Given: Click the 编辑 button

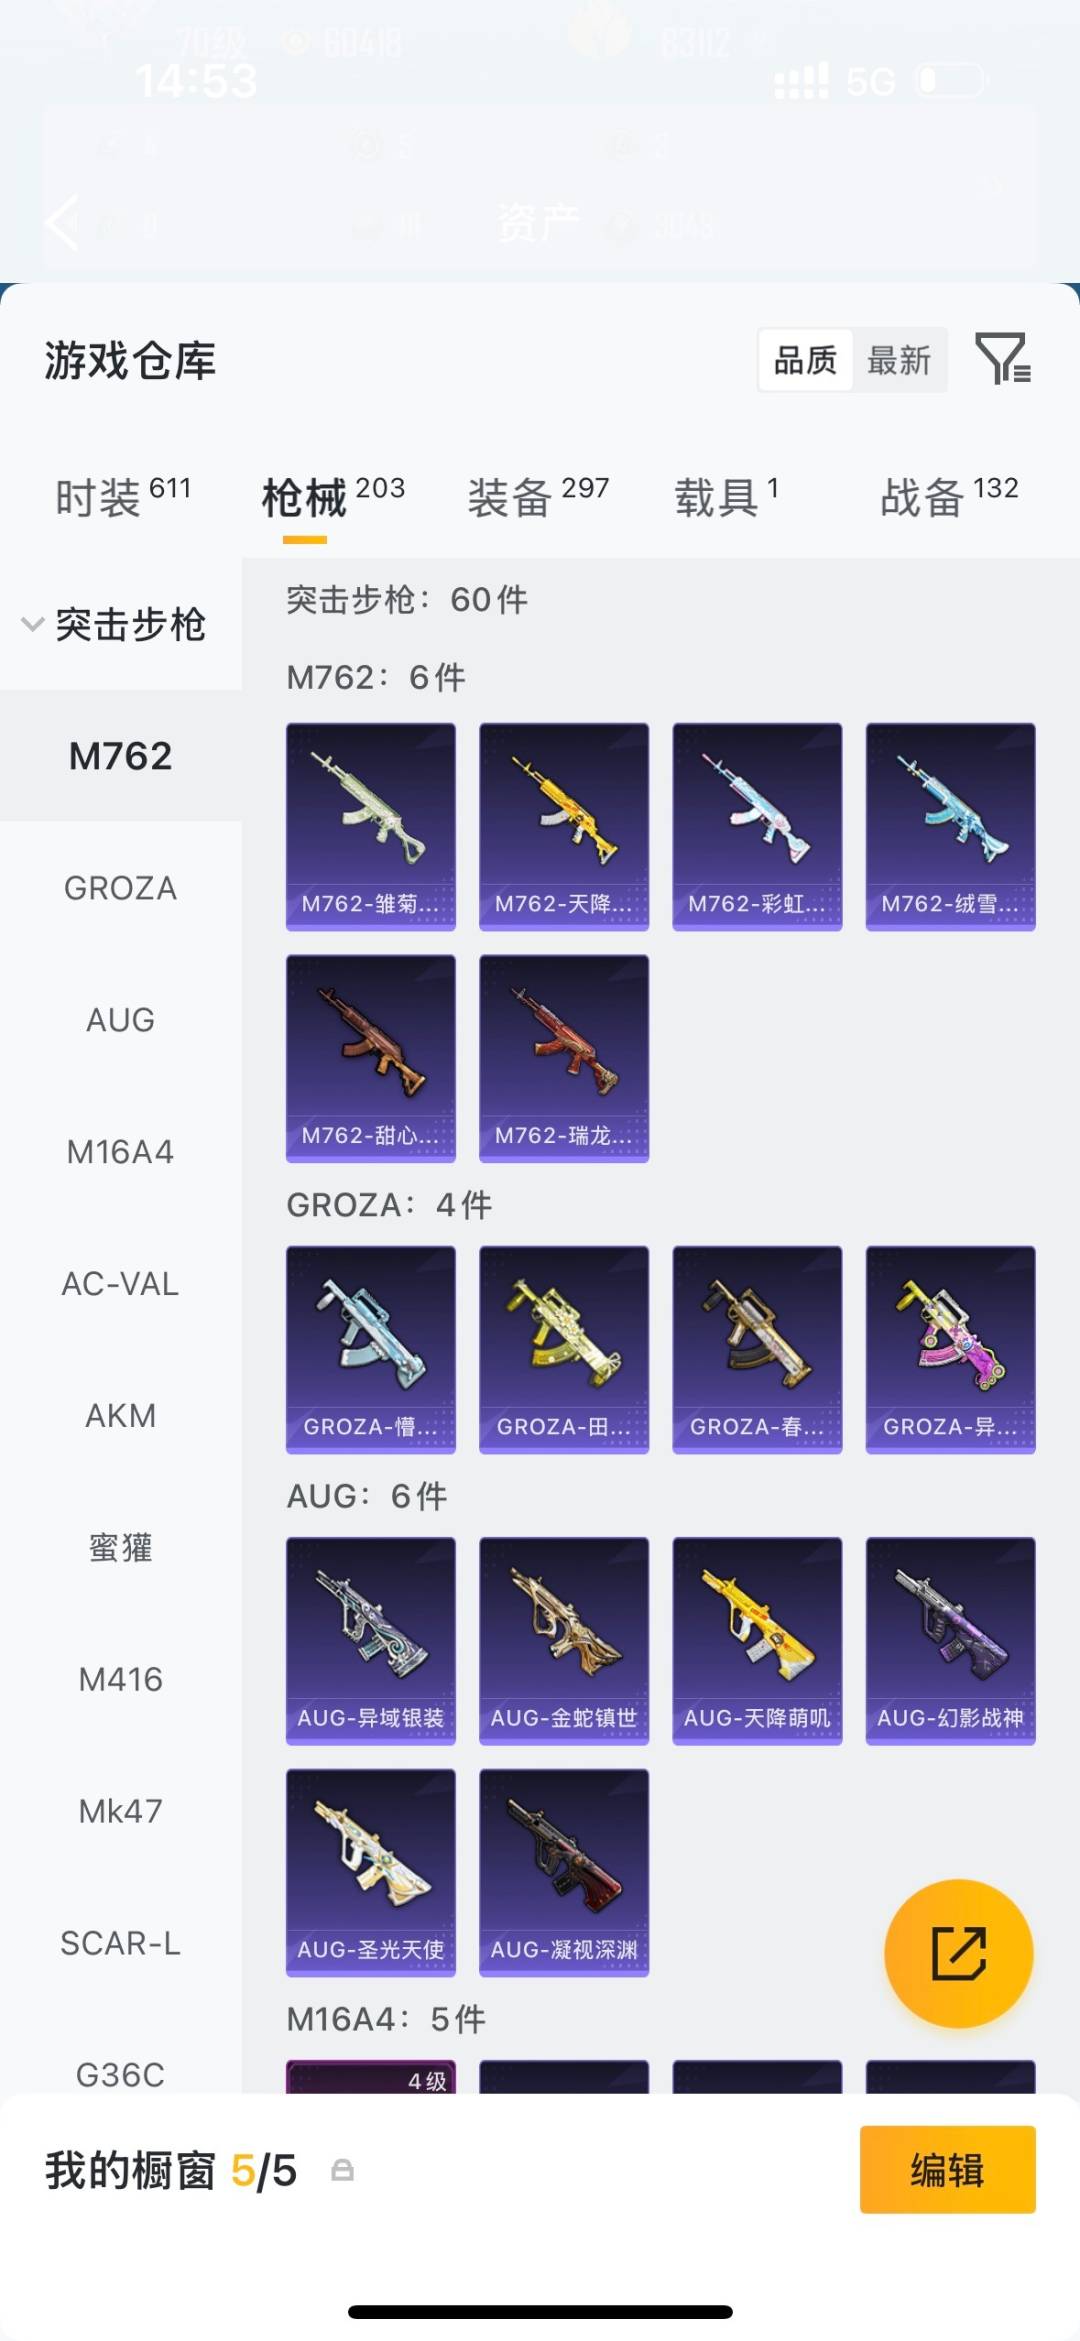Looking at the screenshot, I should coord(948,2170).
